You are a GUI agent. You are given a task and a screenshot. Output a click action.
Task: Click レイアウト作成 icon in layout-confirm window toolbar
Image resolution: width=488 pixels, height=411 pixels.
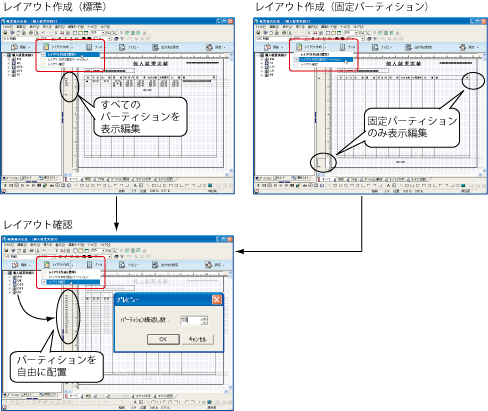47,265
